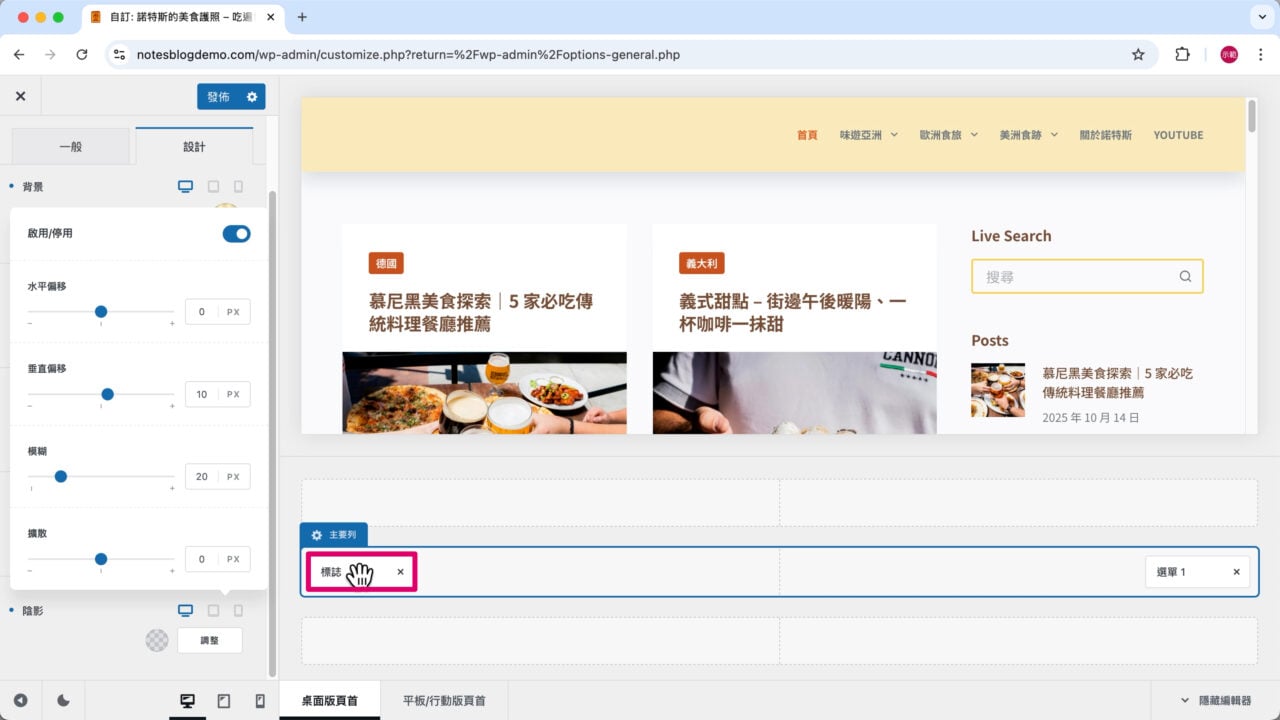
Task: Click the transparent shadow color swatch
Action: tap(157, 640)
